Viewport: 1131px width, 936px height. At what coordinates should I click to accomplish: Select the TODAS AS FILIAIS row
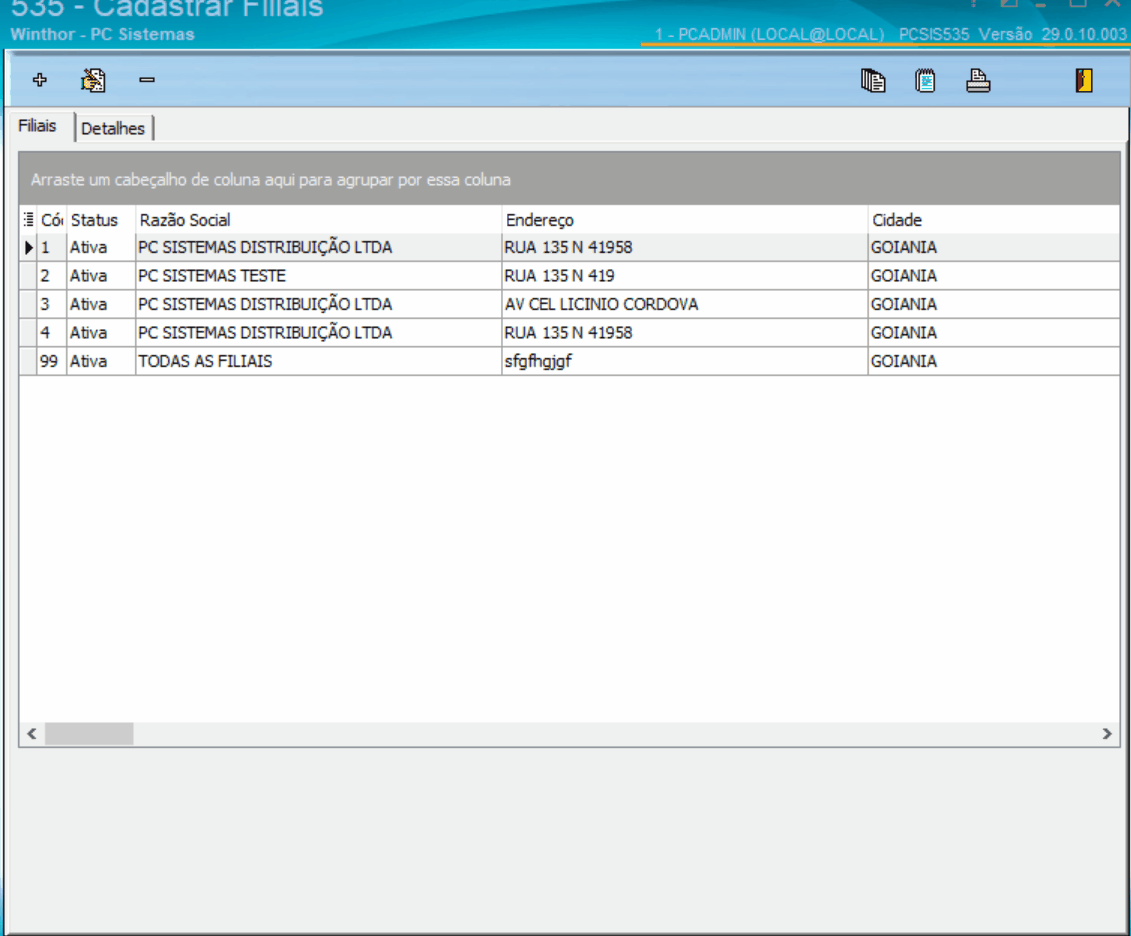[570, 361]
